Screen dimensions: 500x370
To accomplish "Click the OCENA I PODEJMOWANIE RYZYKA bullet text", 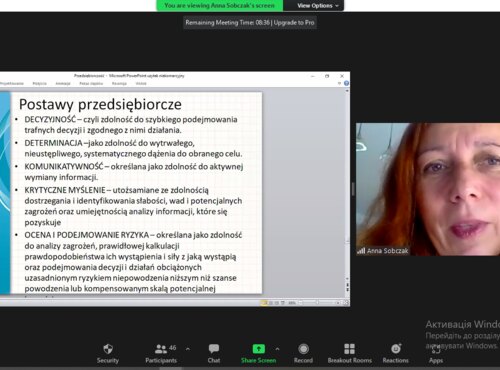I will click(x=133, y=262).
